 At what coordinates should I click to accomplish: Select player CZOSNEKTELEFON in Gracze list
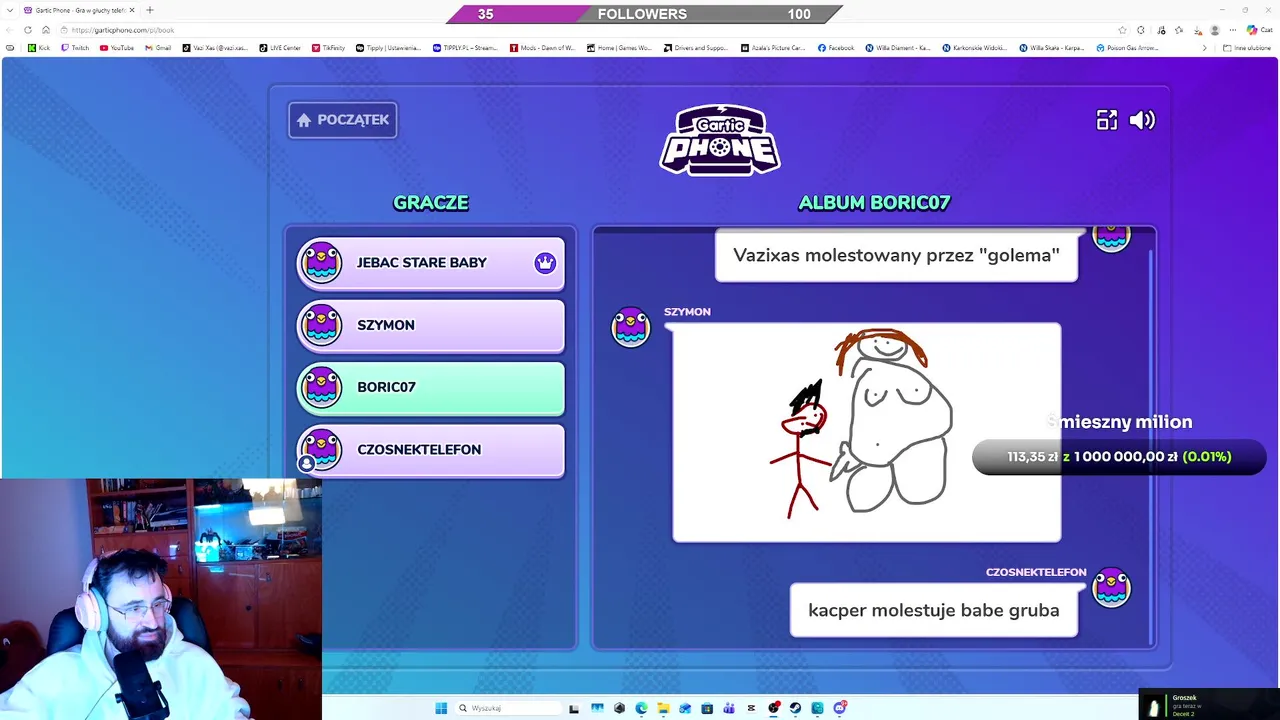(x=431, y=450)
